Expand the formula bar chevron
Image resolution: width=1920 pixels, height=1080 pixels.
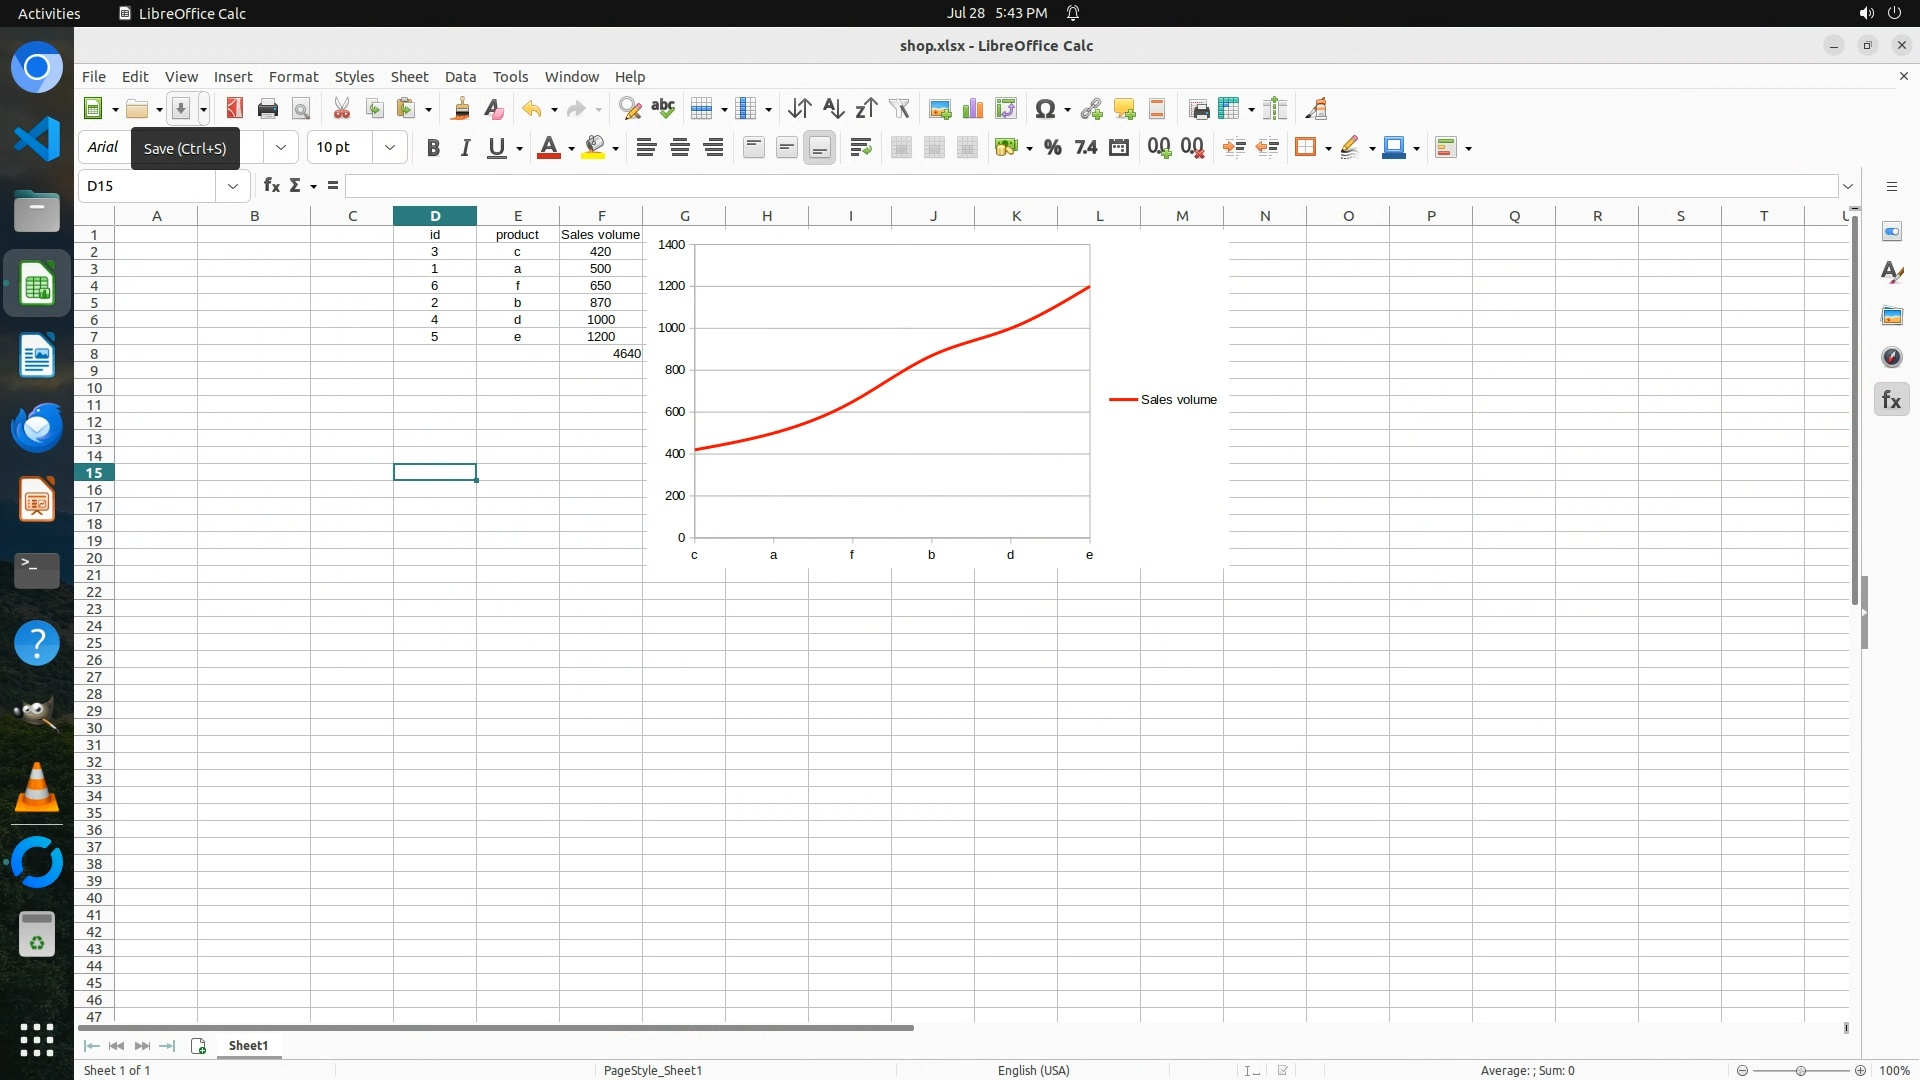(x=1848, y=186)
